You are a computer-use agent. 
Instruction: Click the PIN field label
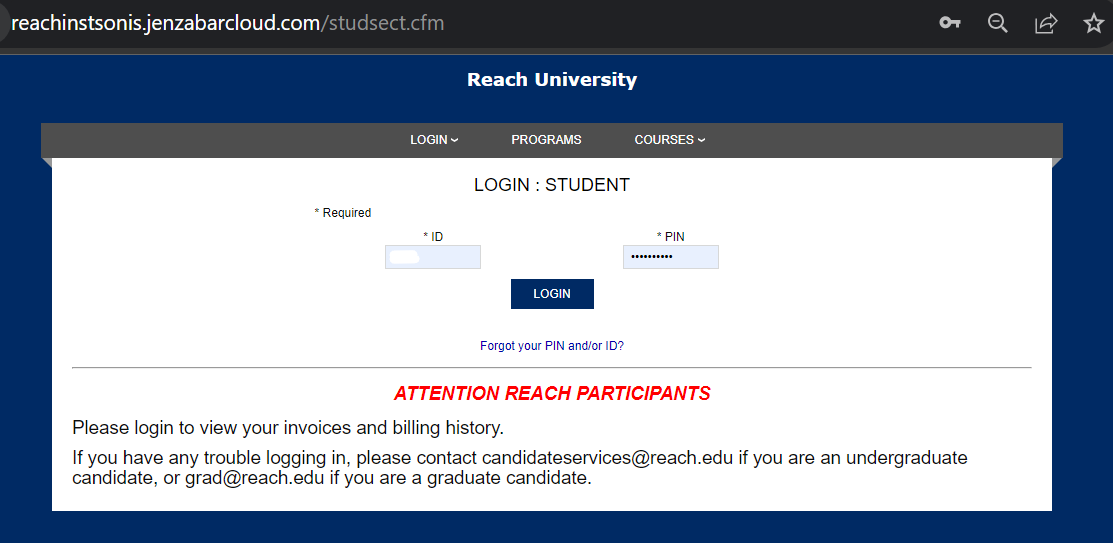click(x=671, y=236)
